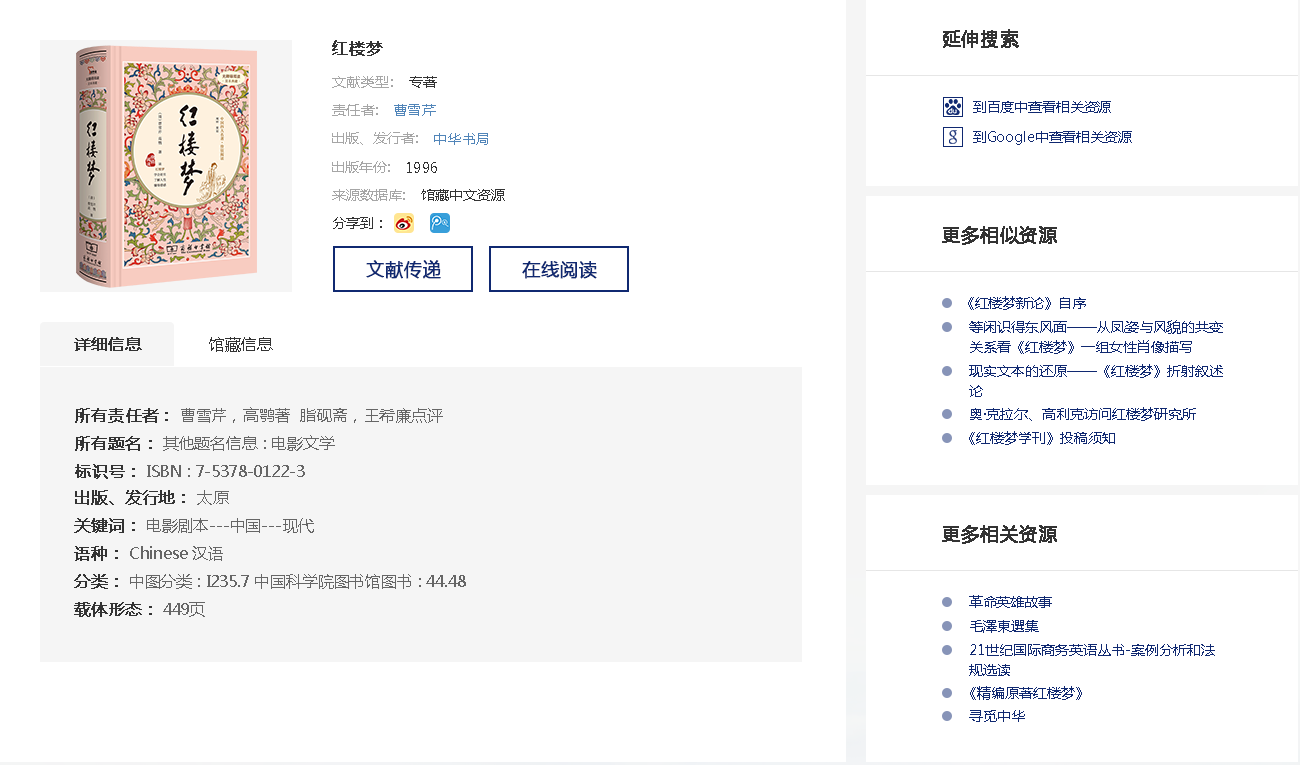Open publisher link 中华书局
1300x765 pixels.
[x=461, y=139]
